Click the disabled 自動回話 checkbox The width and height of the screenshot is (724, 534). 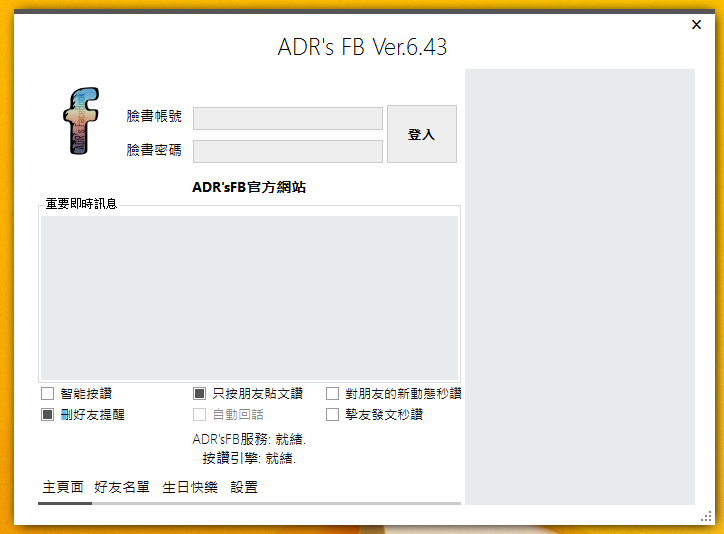199,414
